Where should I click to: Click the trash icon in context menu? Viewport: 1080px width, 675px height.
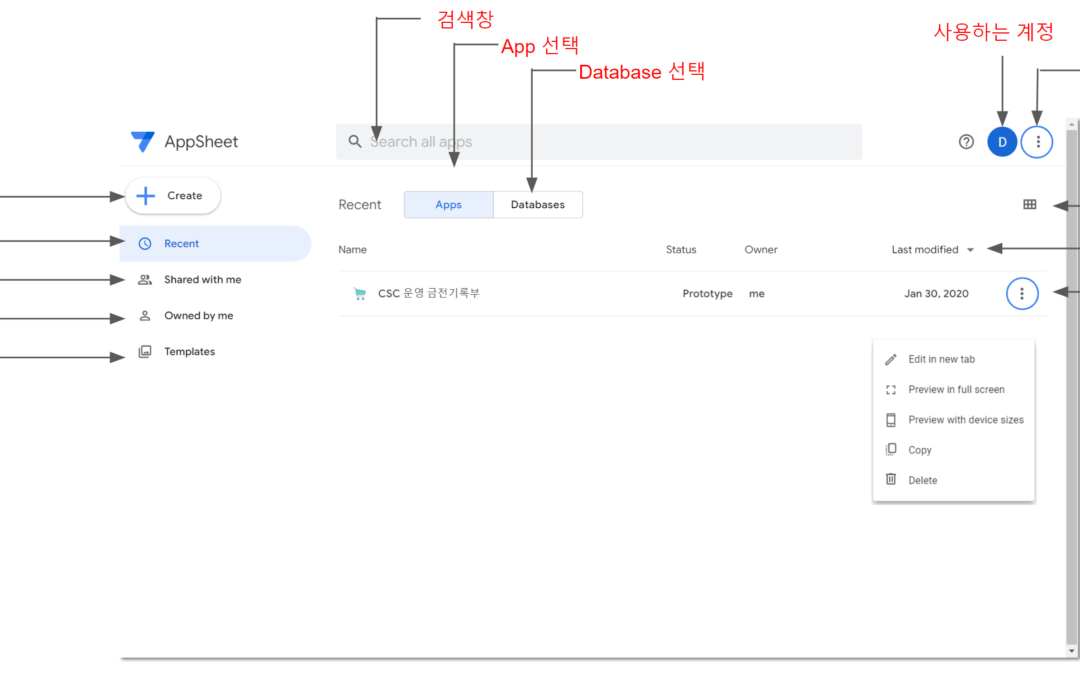click(x=891, y=479)
